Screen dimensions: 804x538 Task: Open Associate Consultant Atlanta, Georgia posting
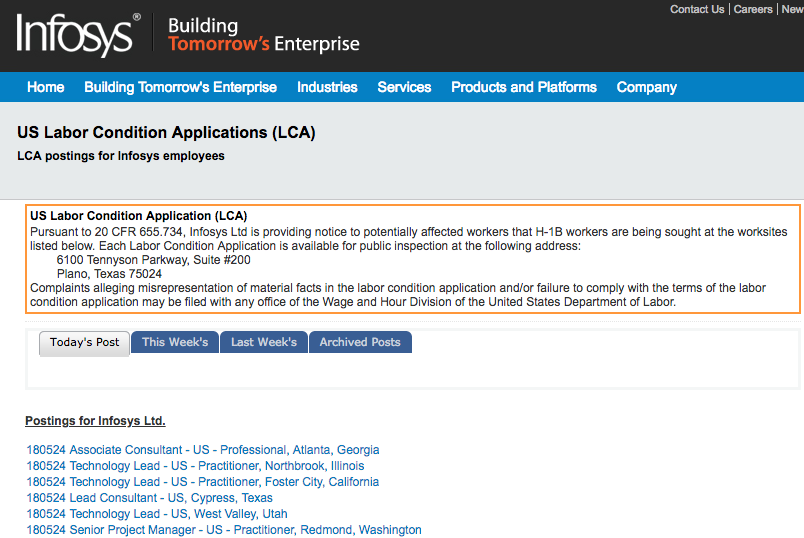203,450
